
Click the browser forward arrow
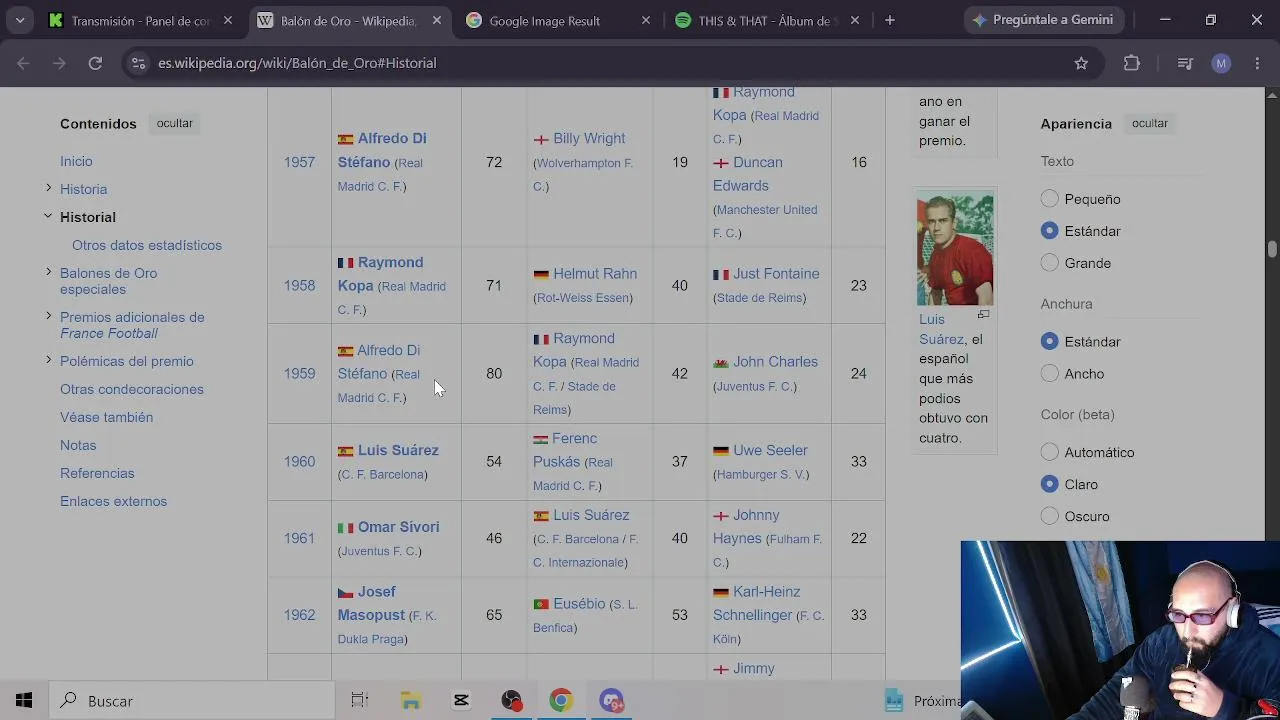(x=59, y=63)
